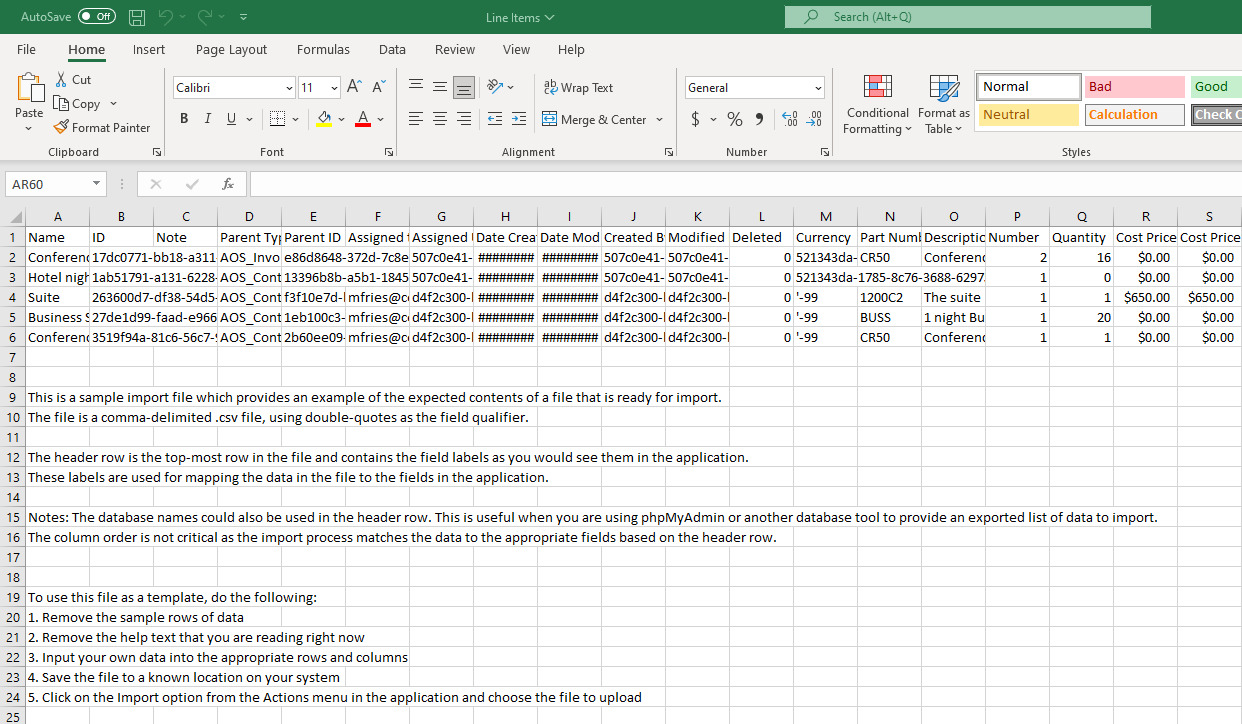Open the Line Items title dropdown

(x=520, y=17)
